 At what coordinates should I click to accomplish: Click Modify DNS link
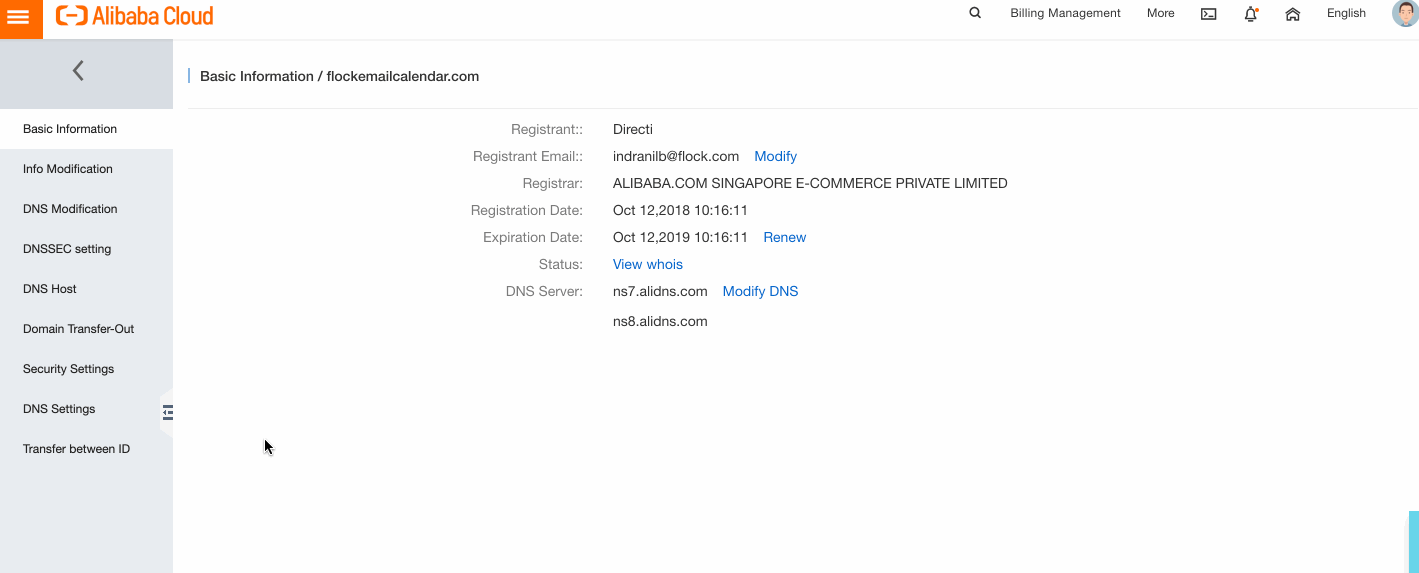tap(760, 291)
